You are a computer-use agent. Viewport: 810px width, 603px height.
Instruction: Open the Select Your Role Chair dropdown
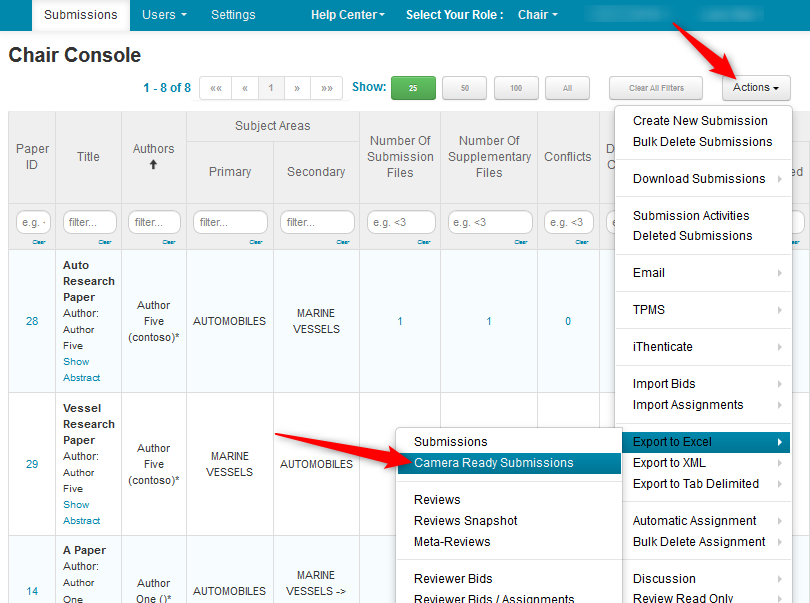click(x=538, y=15)
